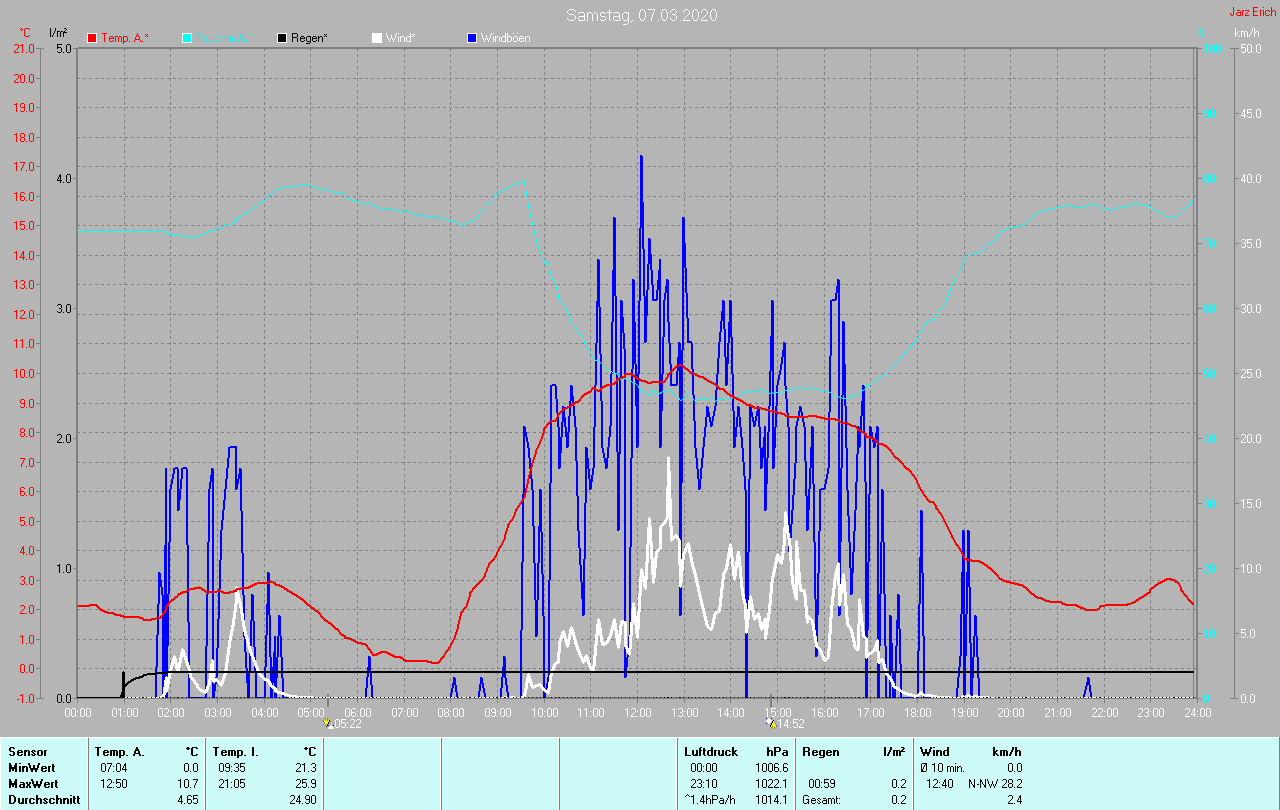This screenshot has width=1280, height=810.
Task: Click the MaxWert row label
Action: tap(32, 783)
